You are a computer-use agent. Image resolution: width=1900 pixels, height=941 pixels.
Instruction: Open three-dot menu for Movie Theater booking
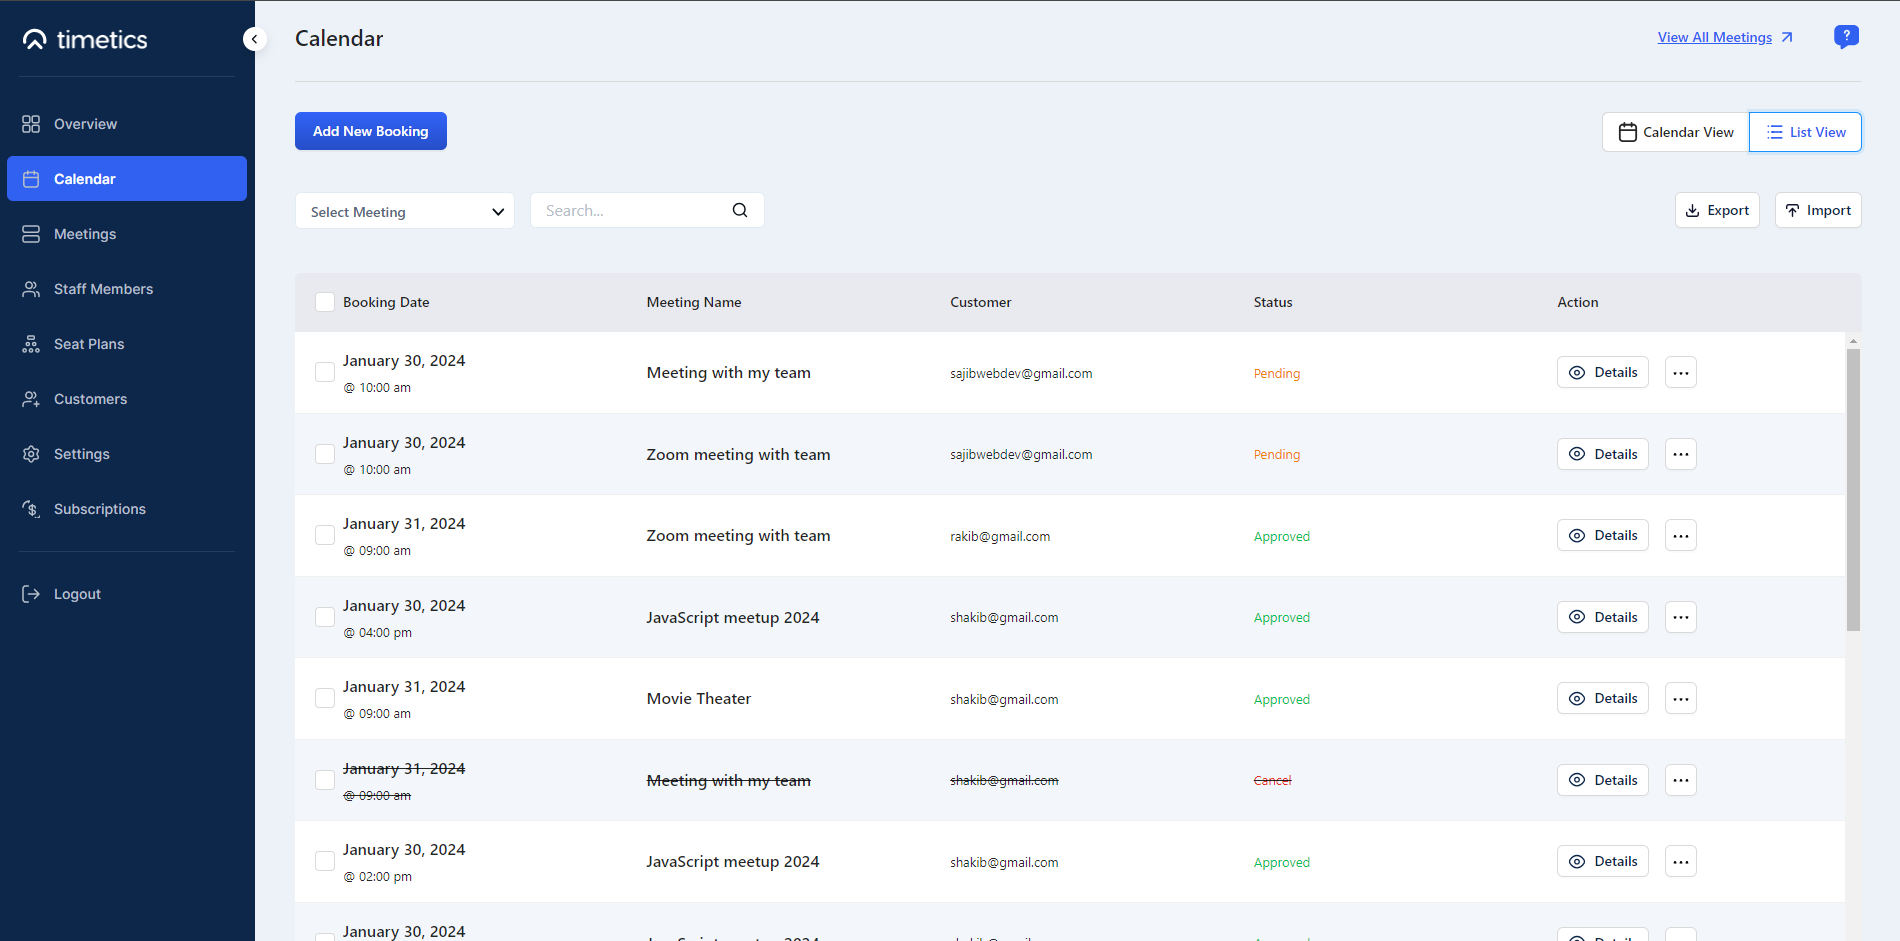click(x=1680, y=699)
